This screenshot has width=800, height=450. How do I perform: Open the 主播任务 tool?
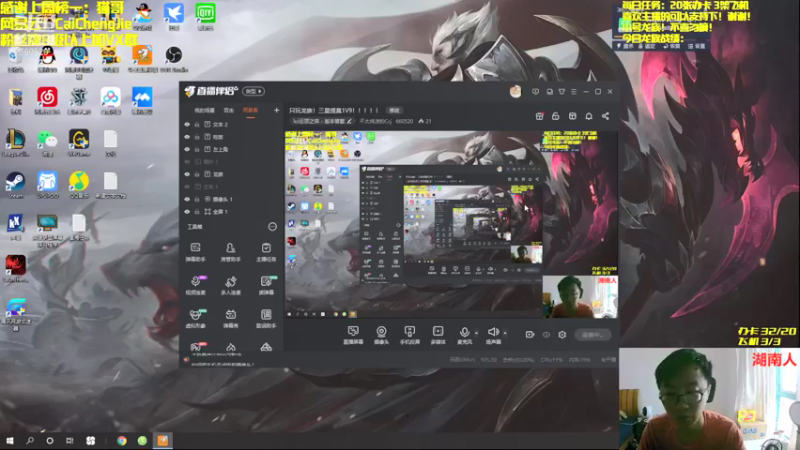point(266,252)
